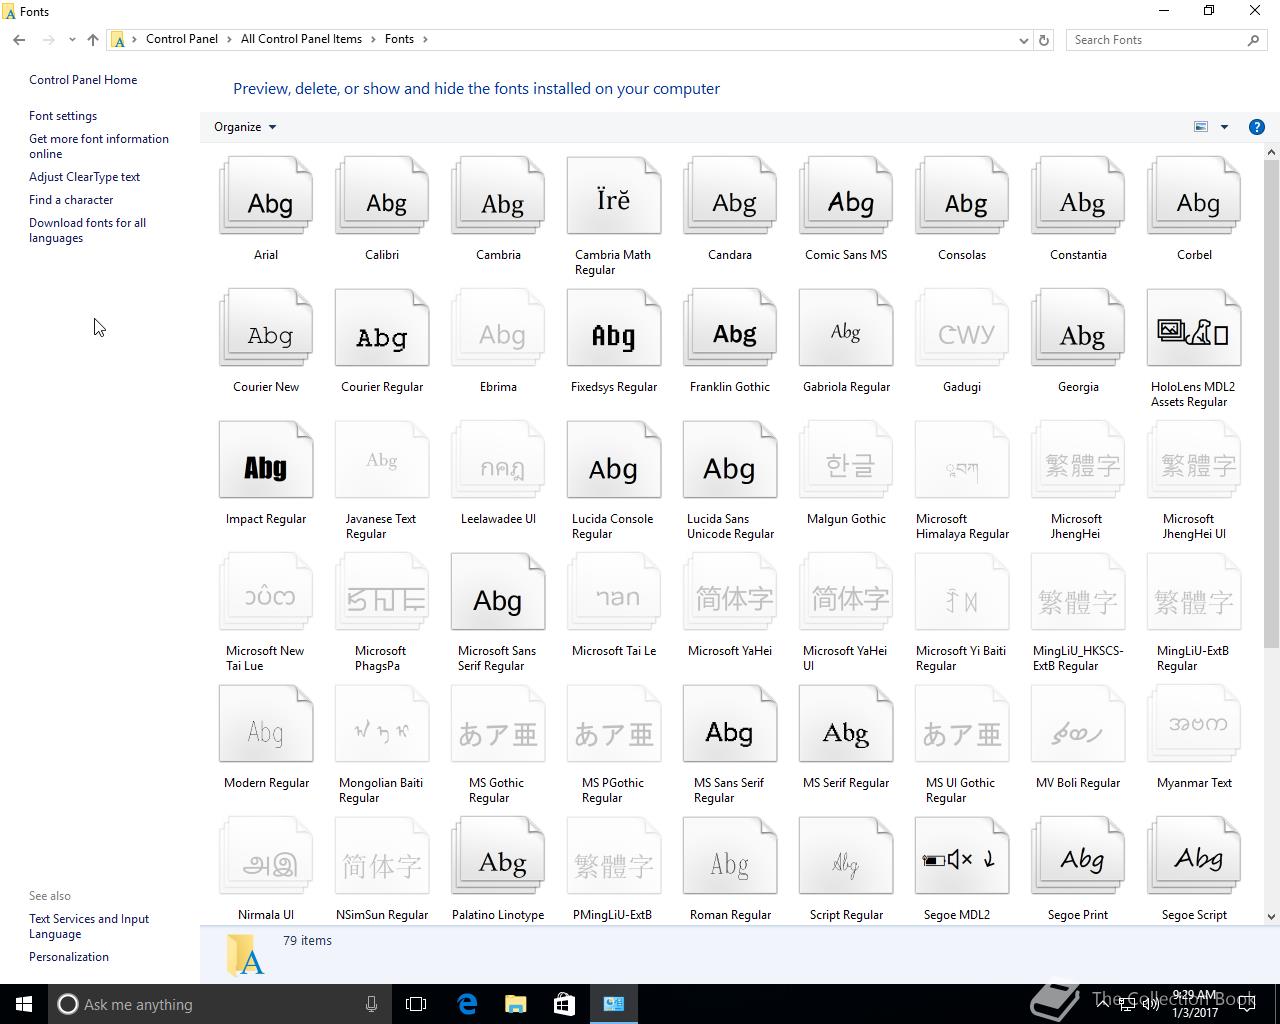This screenshot has width=1280, height=1024.
Task: Open File Explorer from taskbar
Action: 516,1004
